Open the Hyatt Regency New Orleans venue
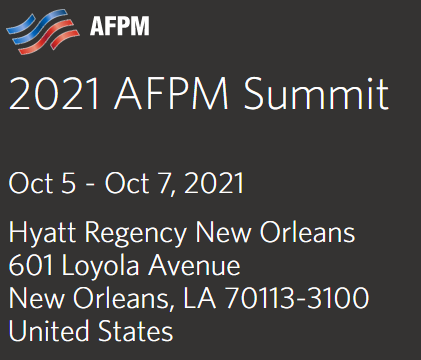The height and width of the screenshot is (360, 421). click(x=182, y=233)
